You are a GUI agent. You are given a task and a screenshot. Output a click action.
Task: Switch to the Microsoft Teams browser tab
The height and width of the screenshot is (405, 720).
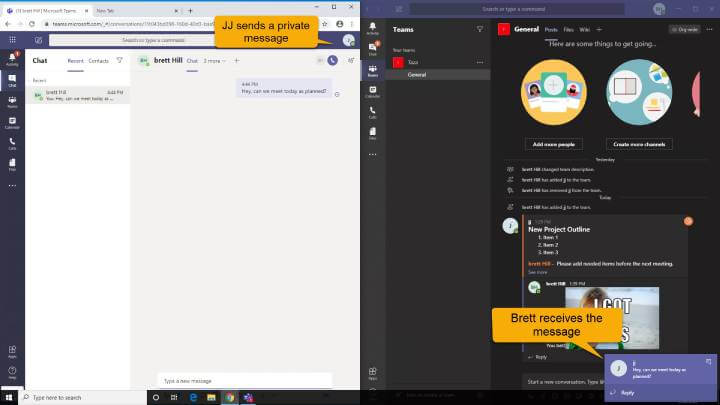(46, 10)
